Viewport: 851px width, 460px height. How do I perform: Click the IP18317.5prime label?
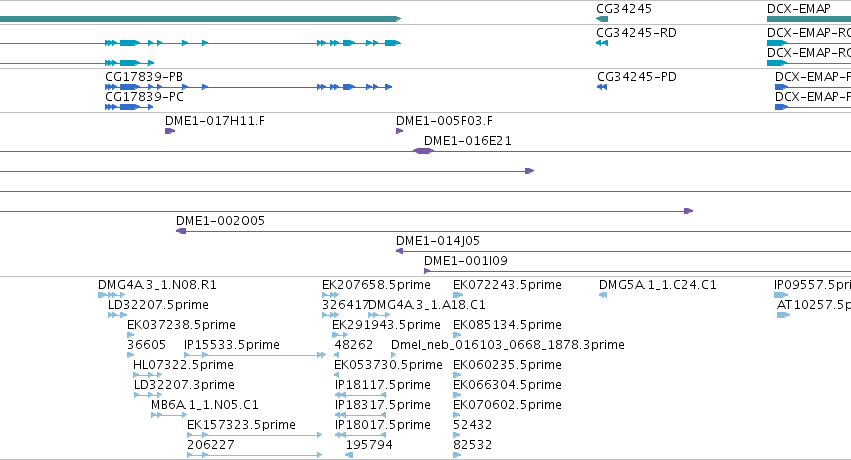point(383,405)
